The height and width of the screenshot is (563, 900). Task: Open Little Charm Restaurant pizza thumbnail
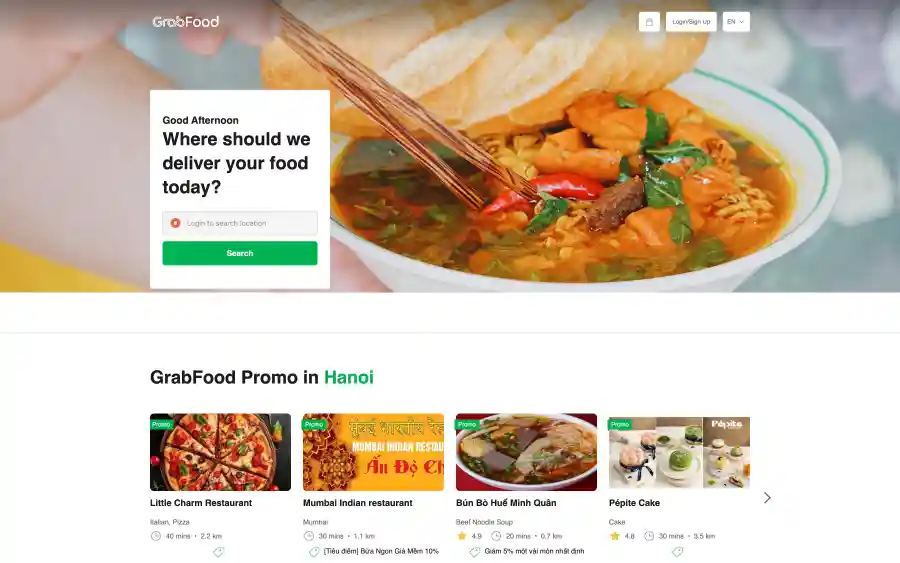[x=220, y=452]
